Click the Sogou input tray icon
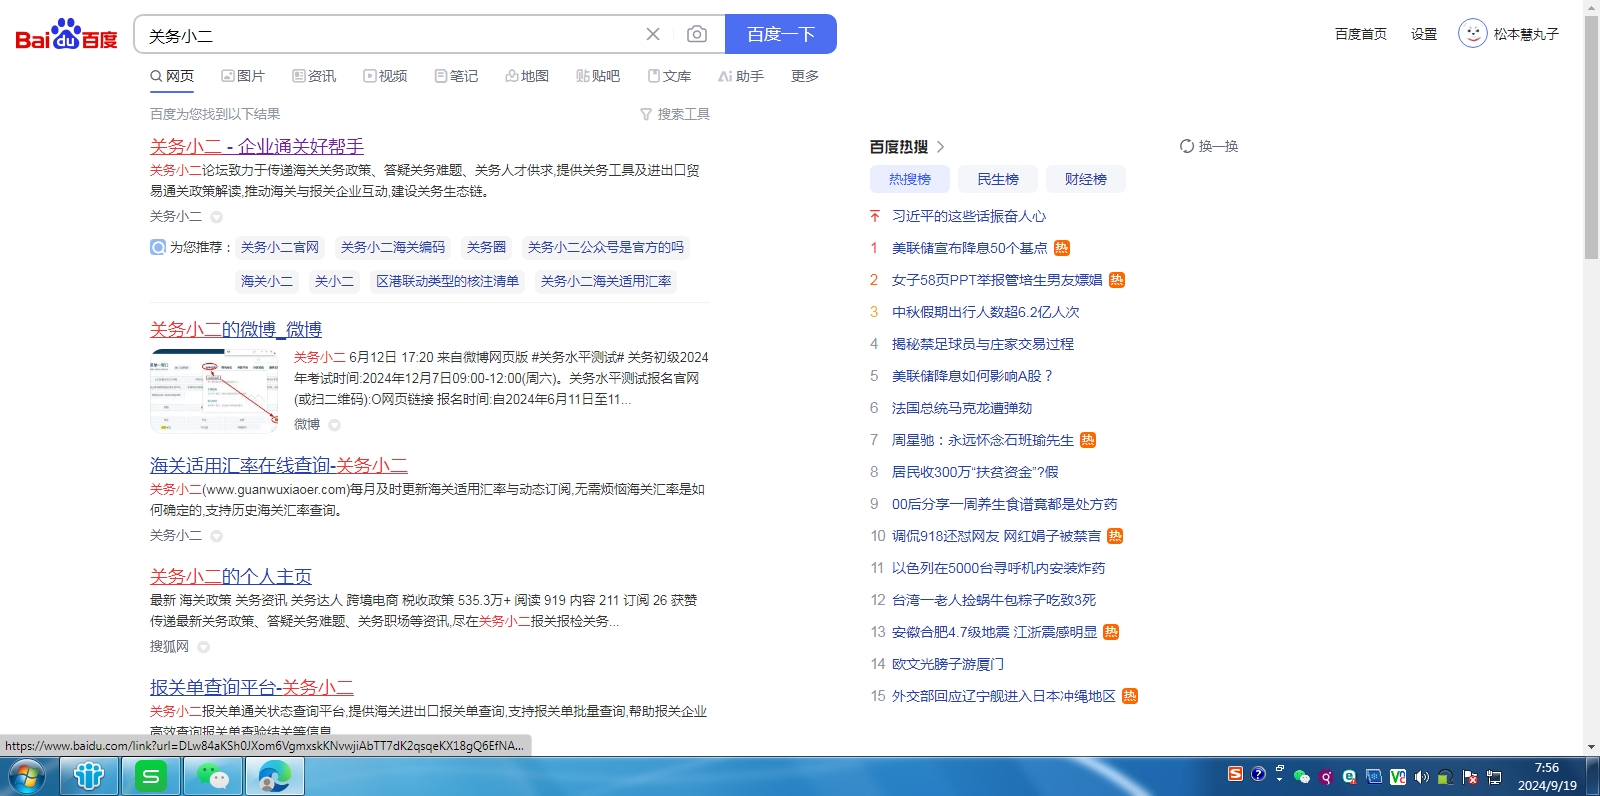The height and width of the screenshot is (796, 1600). point(1235,774)
